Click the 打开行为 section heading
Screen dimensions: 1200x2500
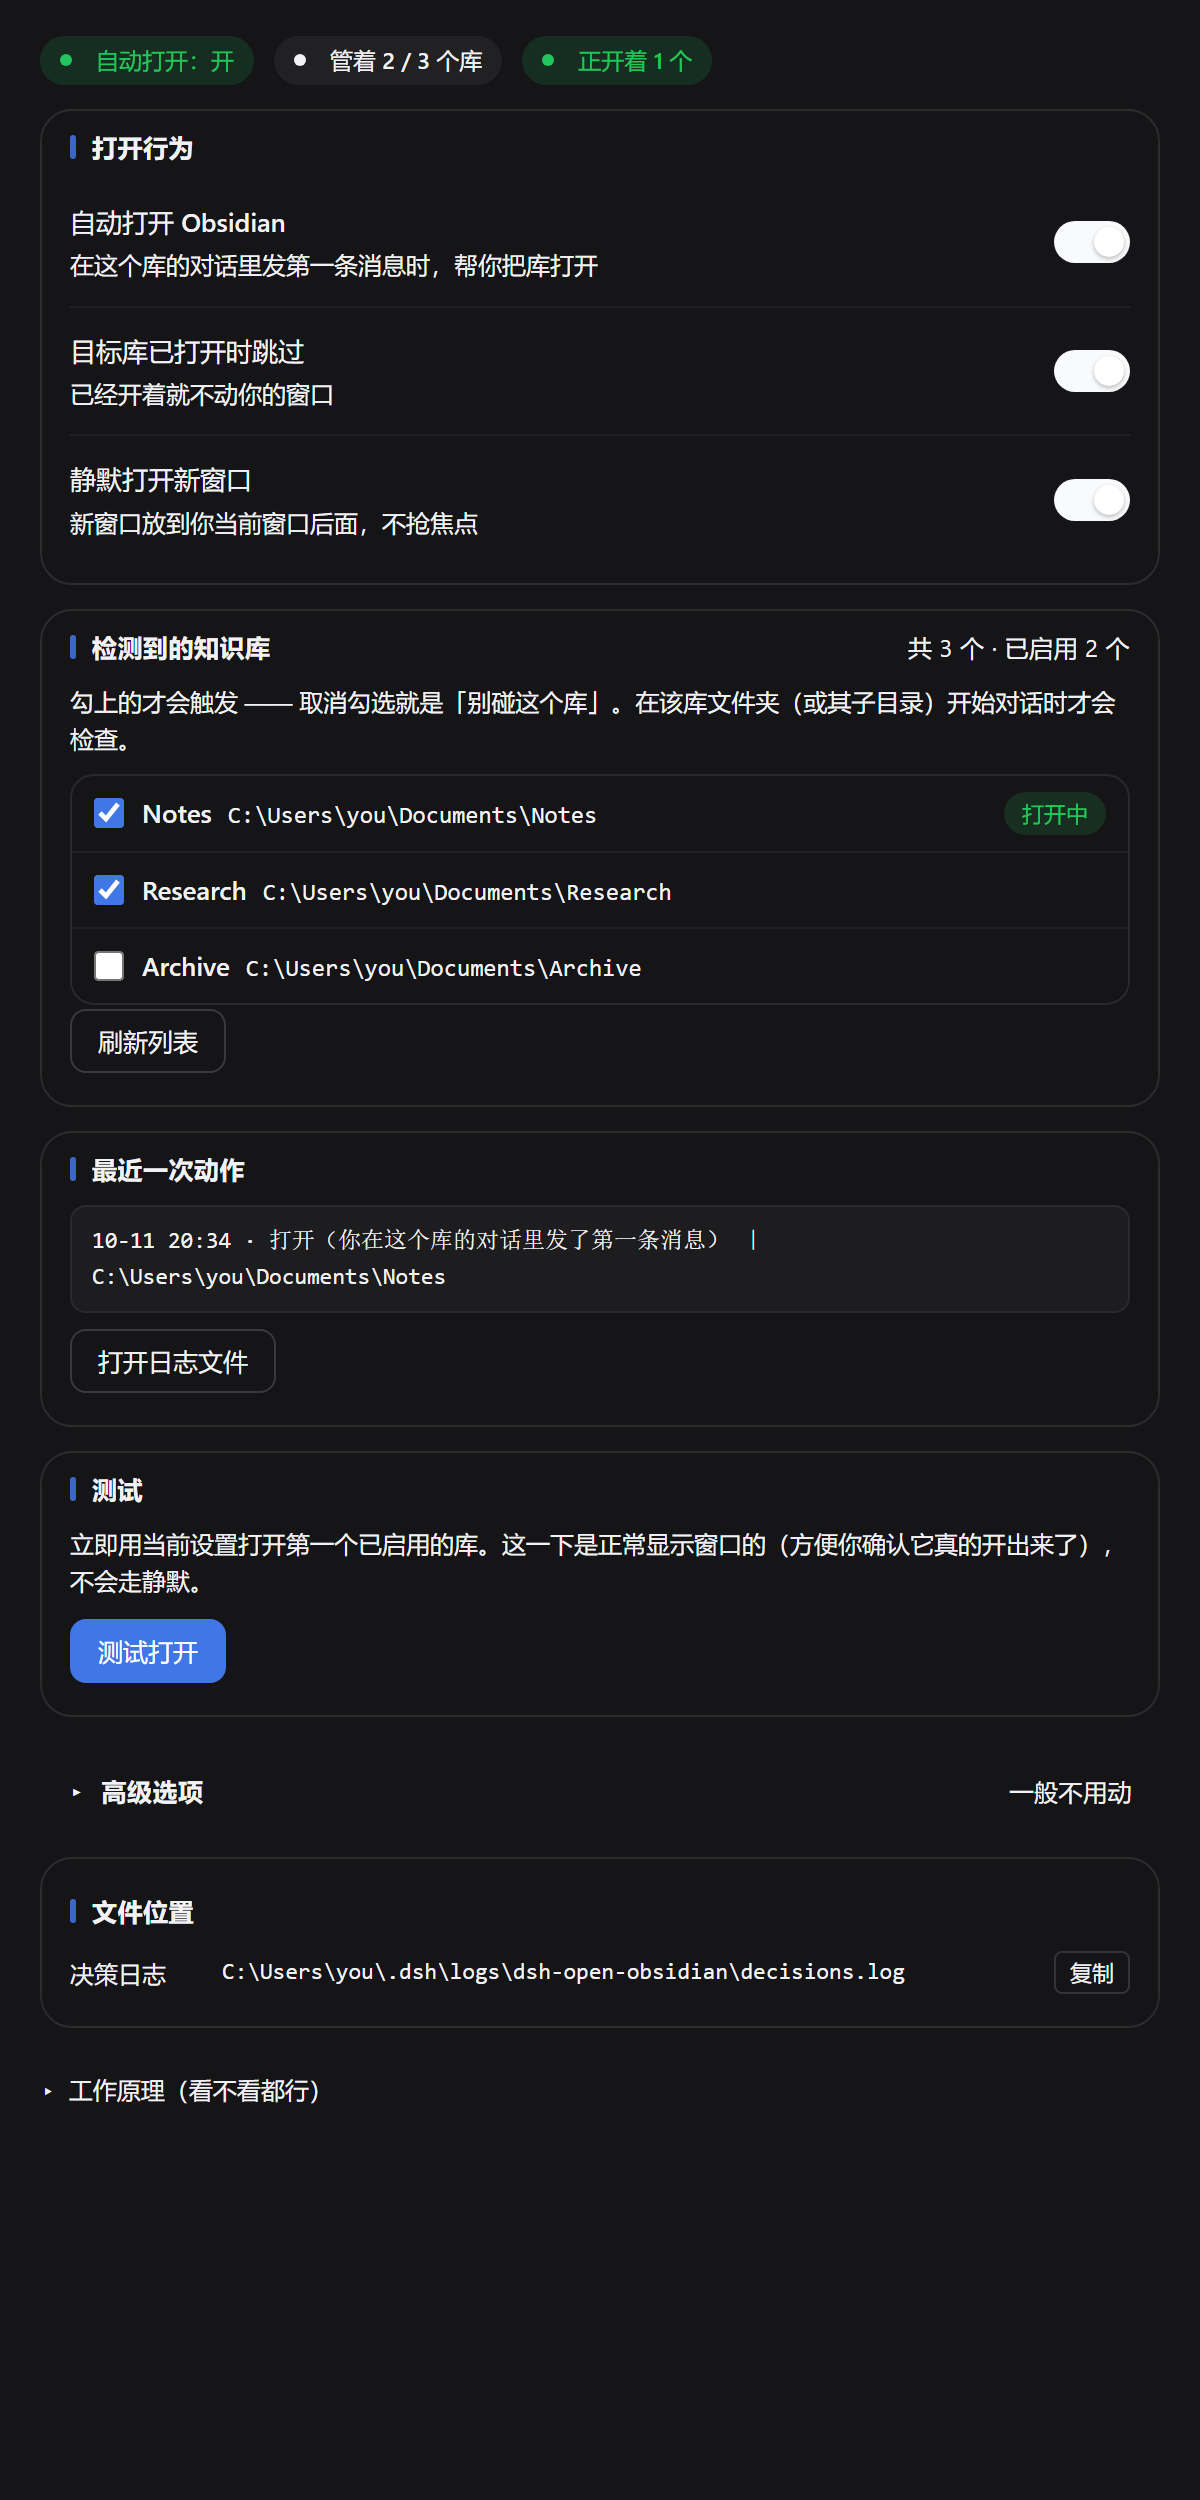(x=142, y=148)
